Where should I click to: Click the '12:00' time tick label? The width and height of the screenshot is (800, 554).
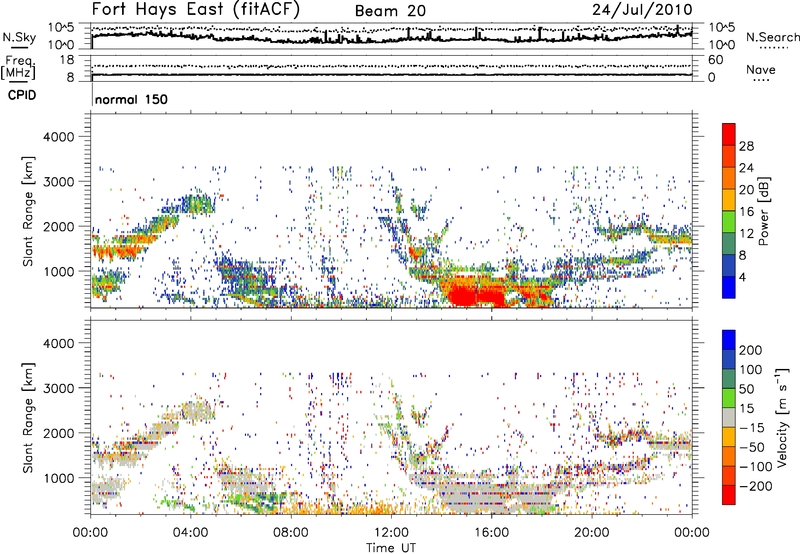(391, 533)
